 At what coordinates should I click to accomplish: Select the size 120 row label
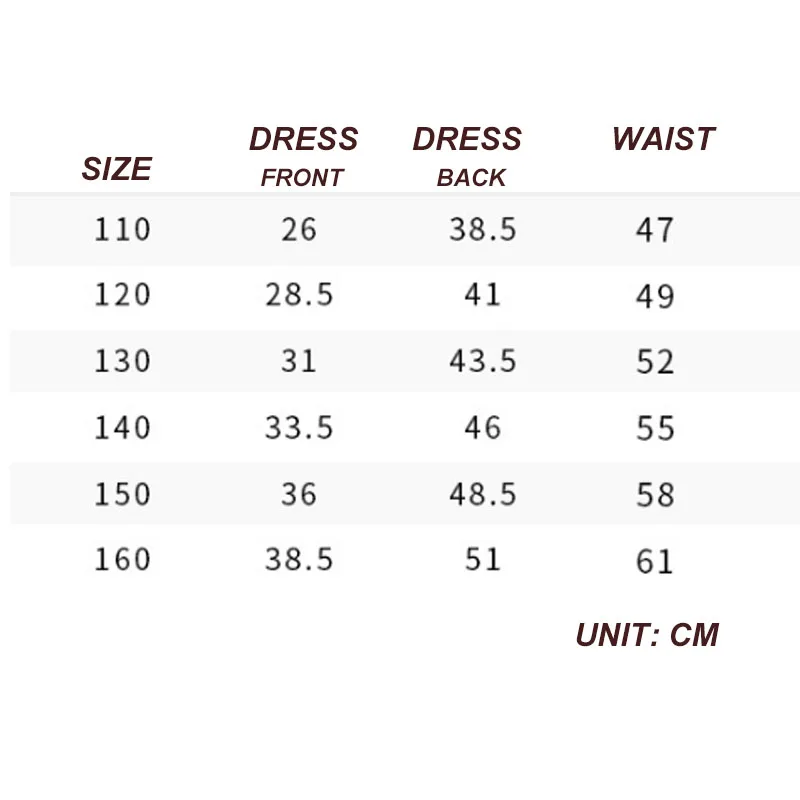122,295
